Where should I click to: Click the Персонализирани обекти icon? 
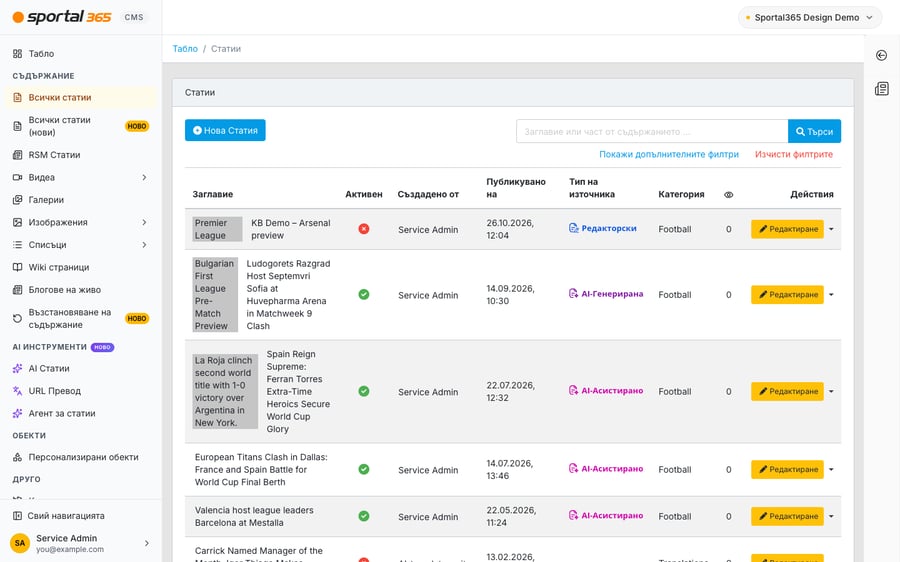coord(17,458)
